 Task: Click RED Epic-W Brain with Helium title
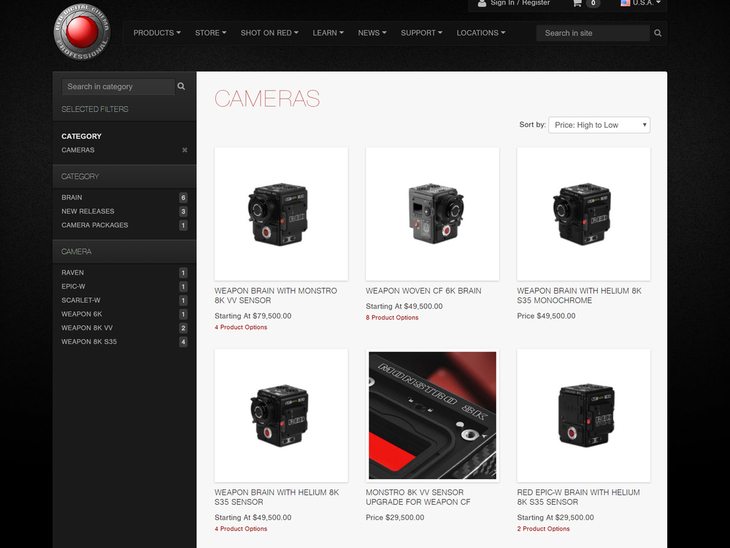point(578,497)
